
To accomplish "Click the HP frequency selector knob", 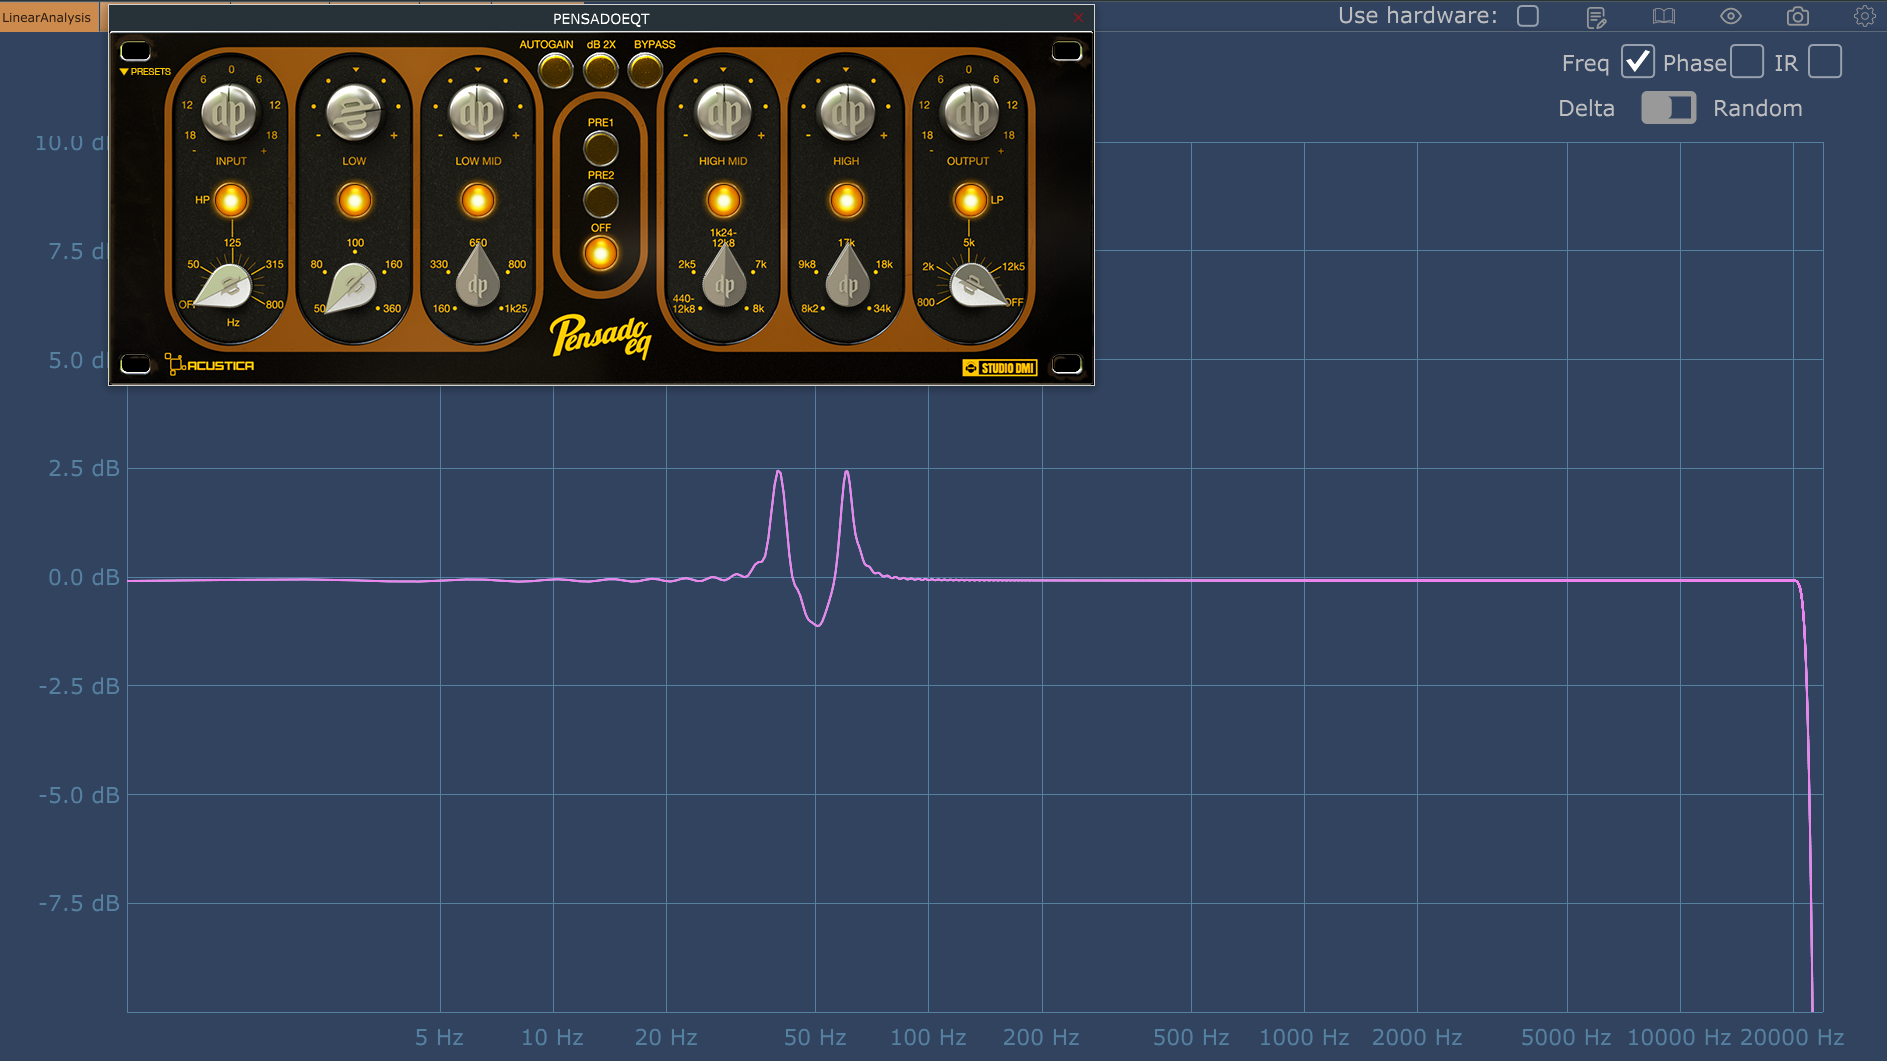I will click(227, 288).
